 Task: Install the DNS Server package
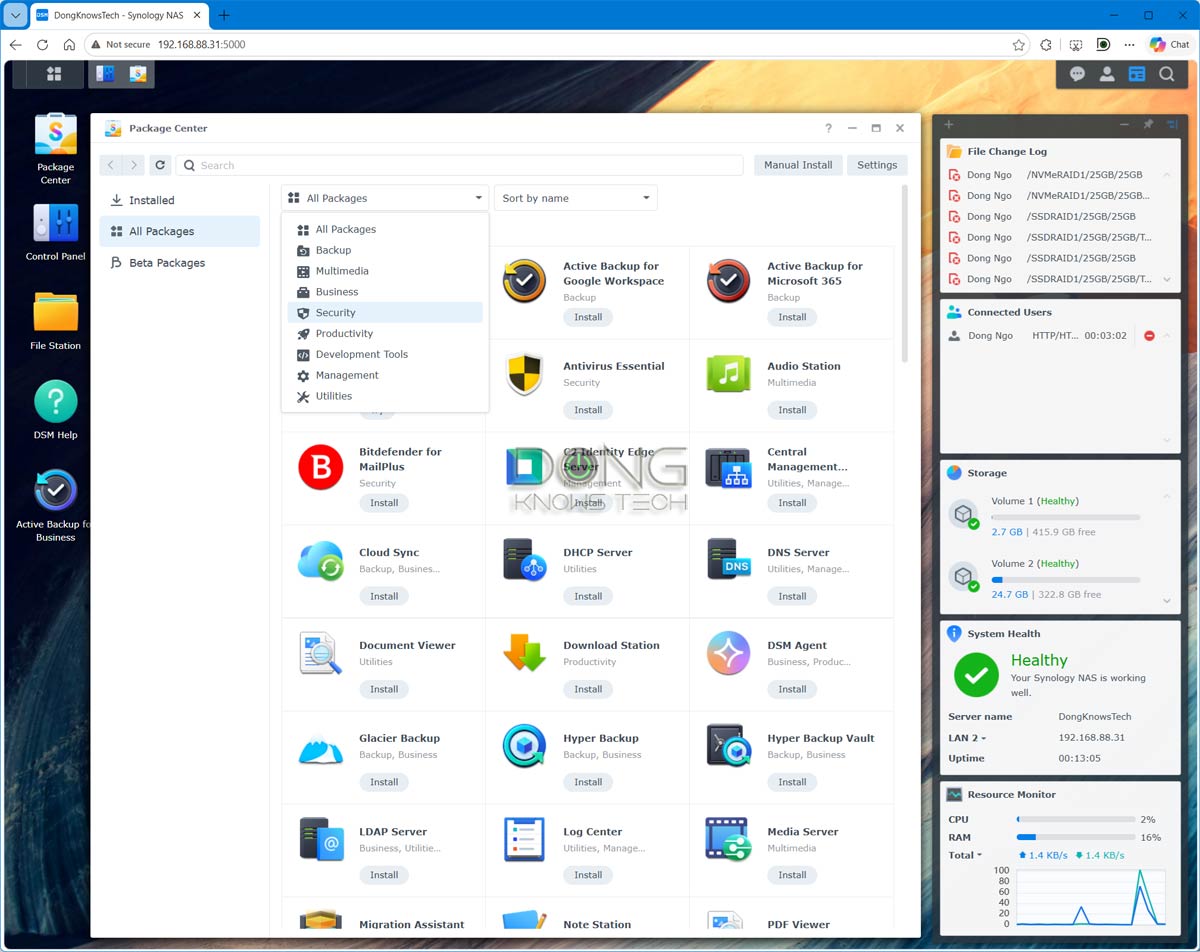point(792,596)
